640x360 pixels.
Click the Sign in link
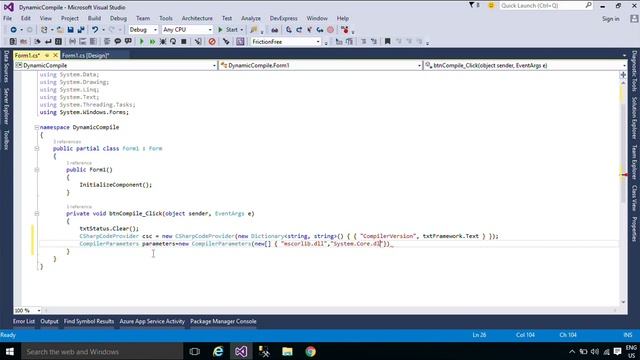[x=611, y=19]
